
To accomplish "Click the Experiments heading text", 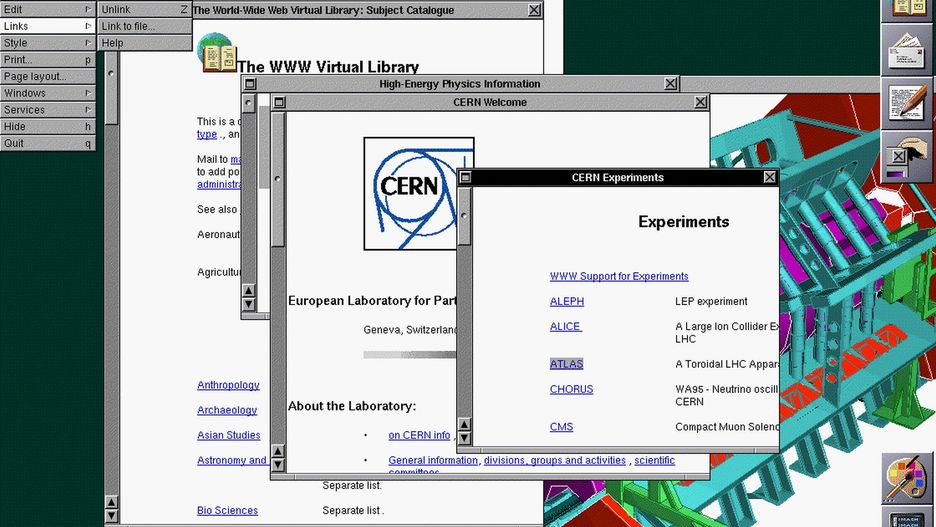I will (683, 221).
